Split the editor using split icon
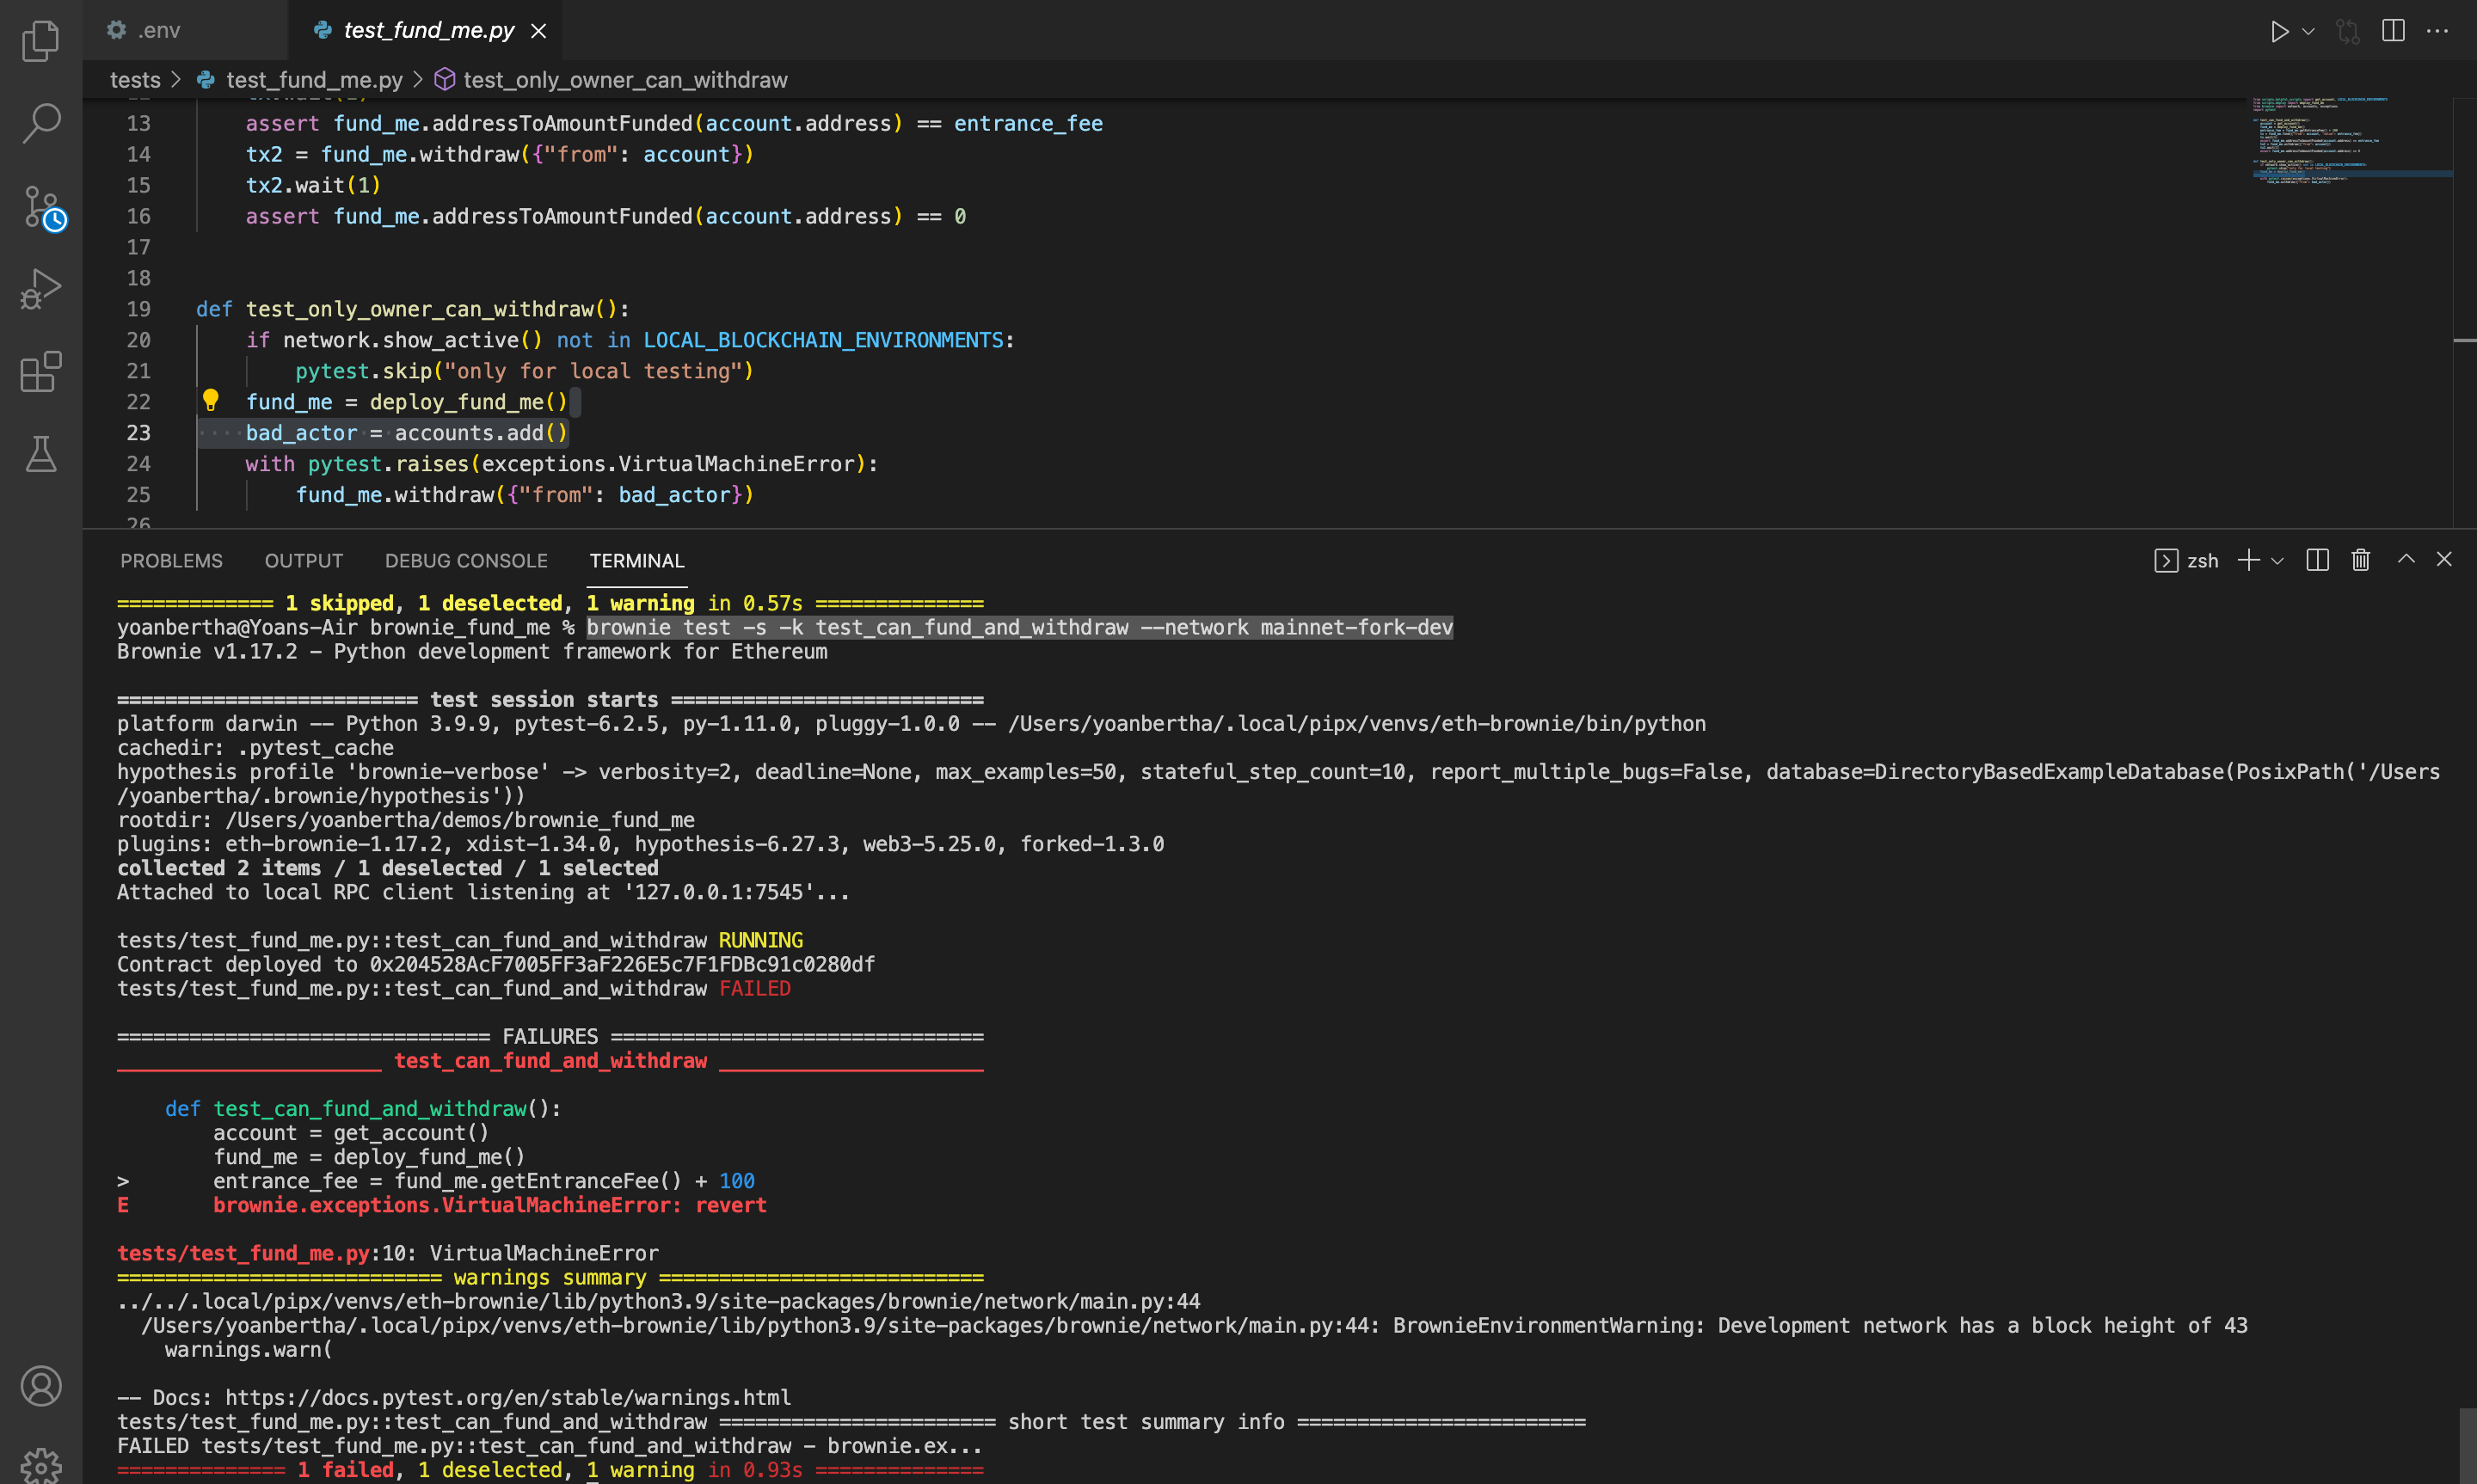The height and width of the screenshot is (1484, 2477). pyautogui.click(x=2392, y=30)
